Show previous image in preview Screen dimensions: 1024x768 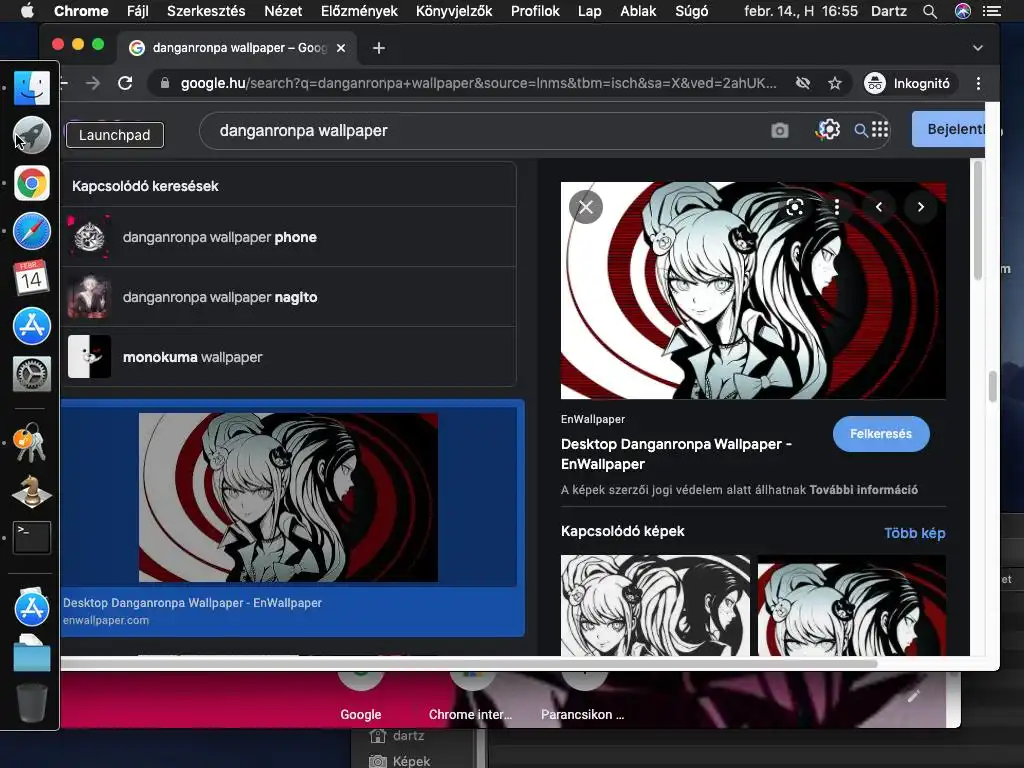click(879, 207)
